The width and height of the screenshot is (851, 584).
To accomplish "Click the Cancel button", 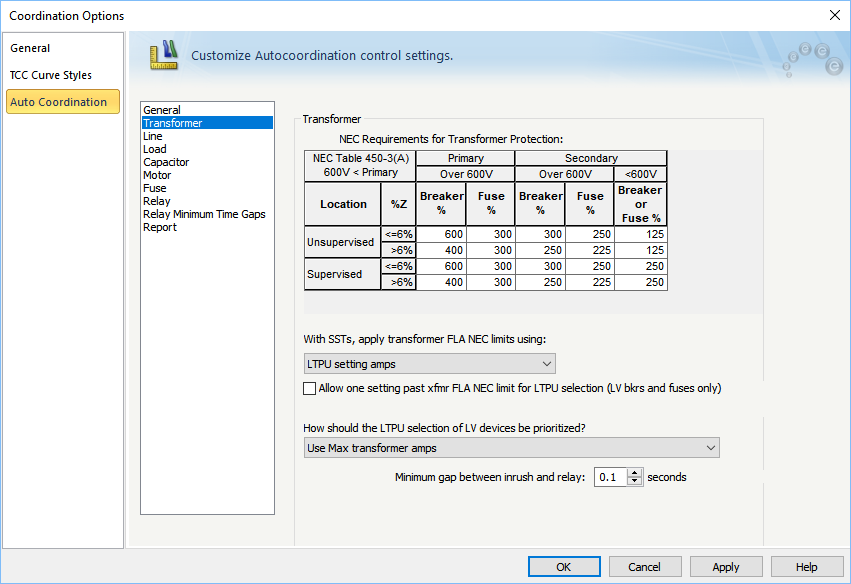I will (x=645, y=567).
